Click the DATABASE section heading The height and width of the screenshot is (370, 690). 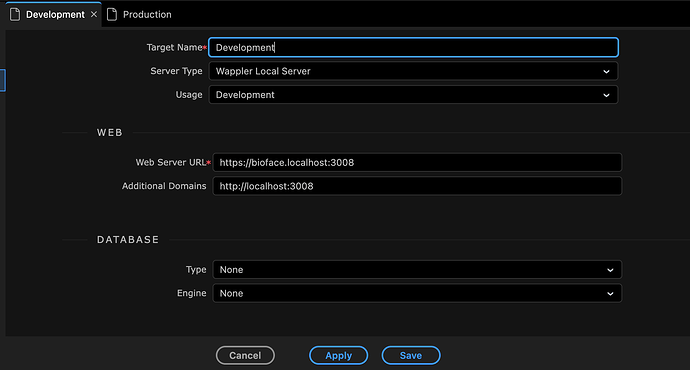(x=128, y=240)
